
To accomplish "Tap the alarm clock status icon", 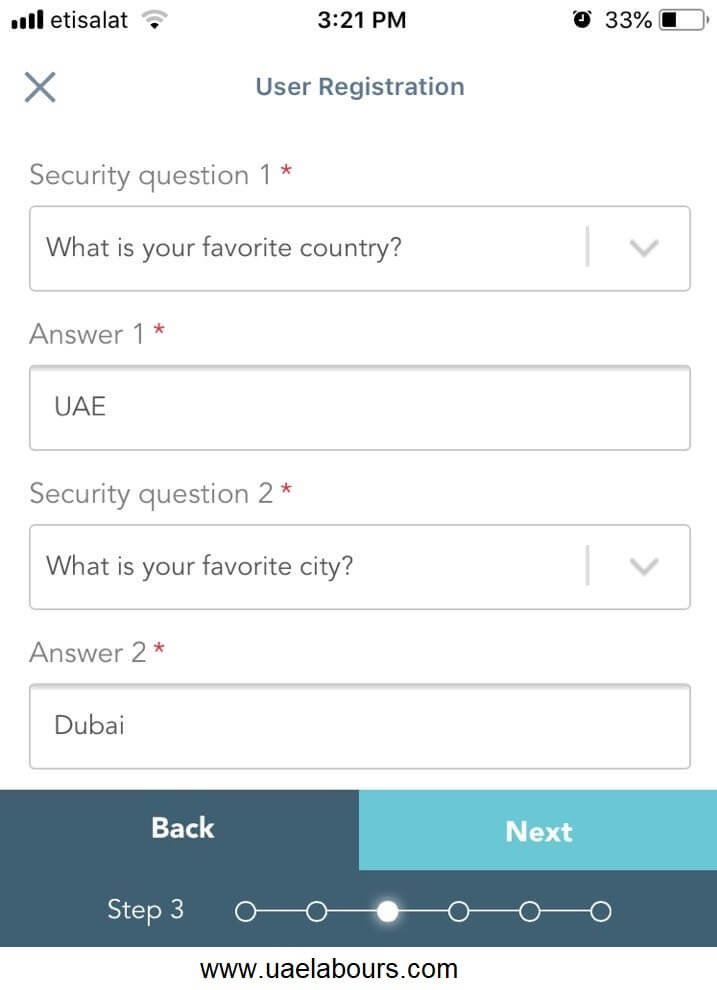I will (x=581, y=20).
